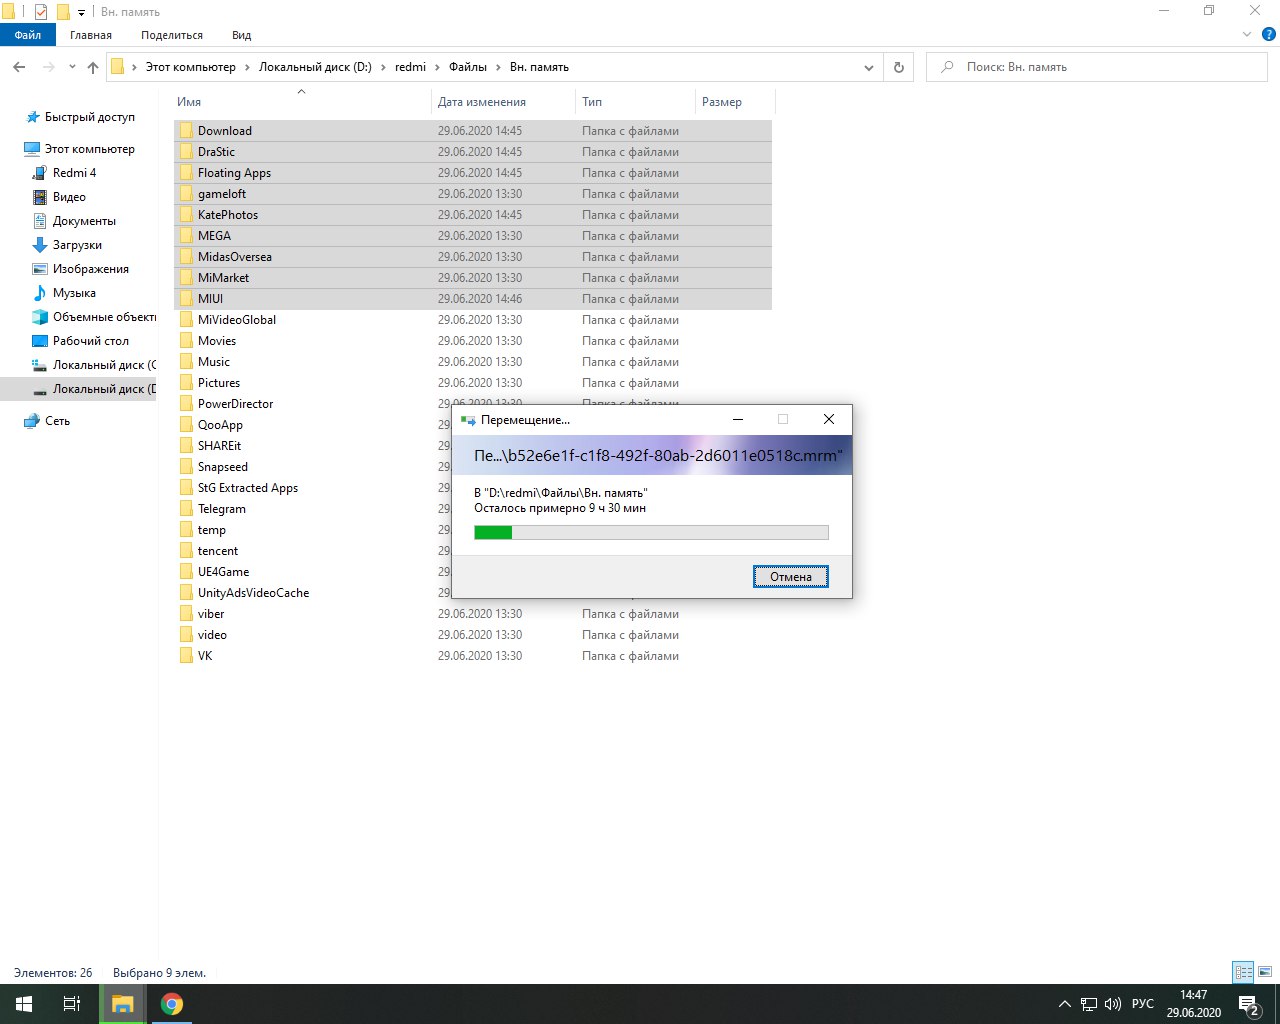Refresh the current folder view
The height and width of the screenshot is (1024, 1280).
tap(898, 67)
